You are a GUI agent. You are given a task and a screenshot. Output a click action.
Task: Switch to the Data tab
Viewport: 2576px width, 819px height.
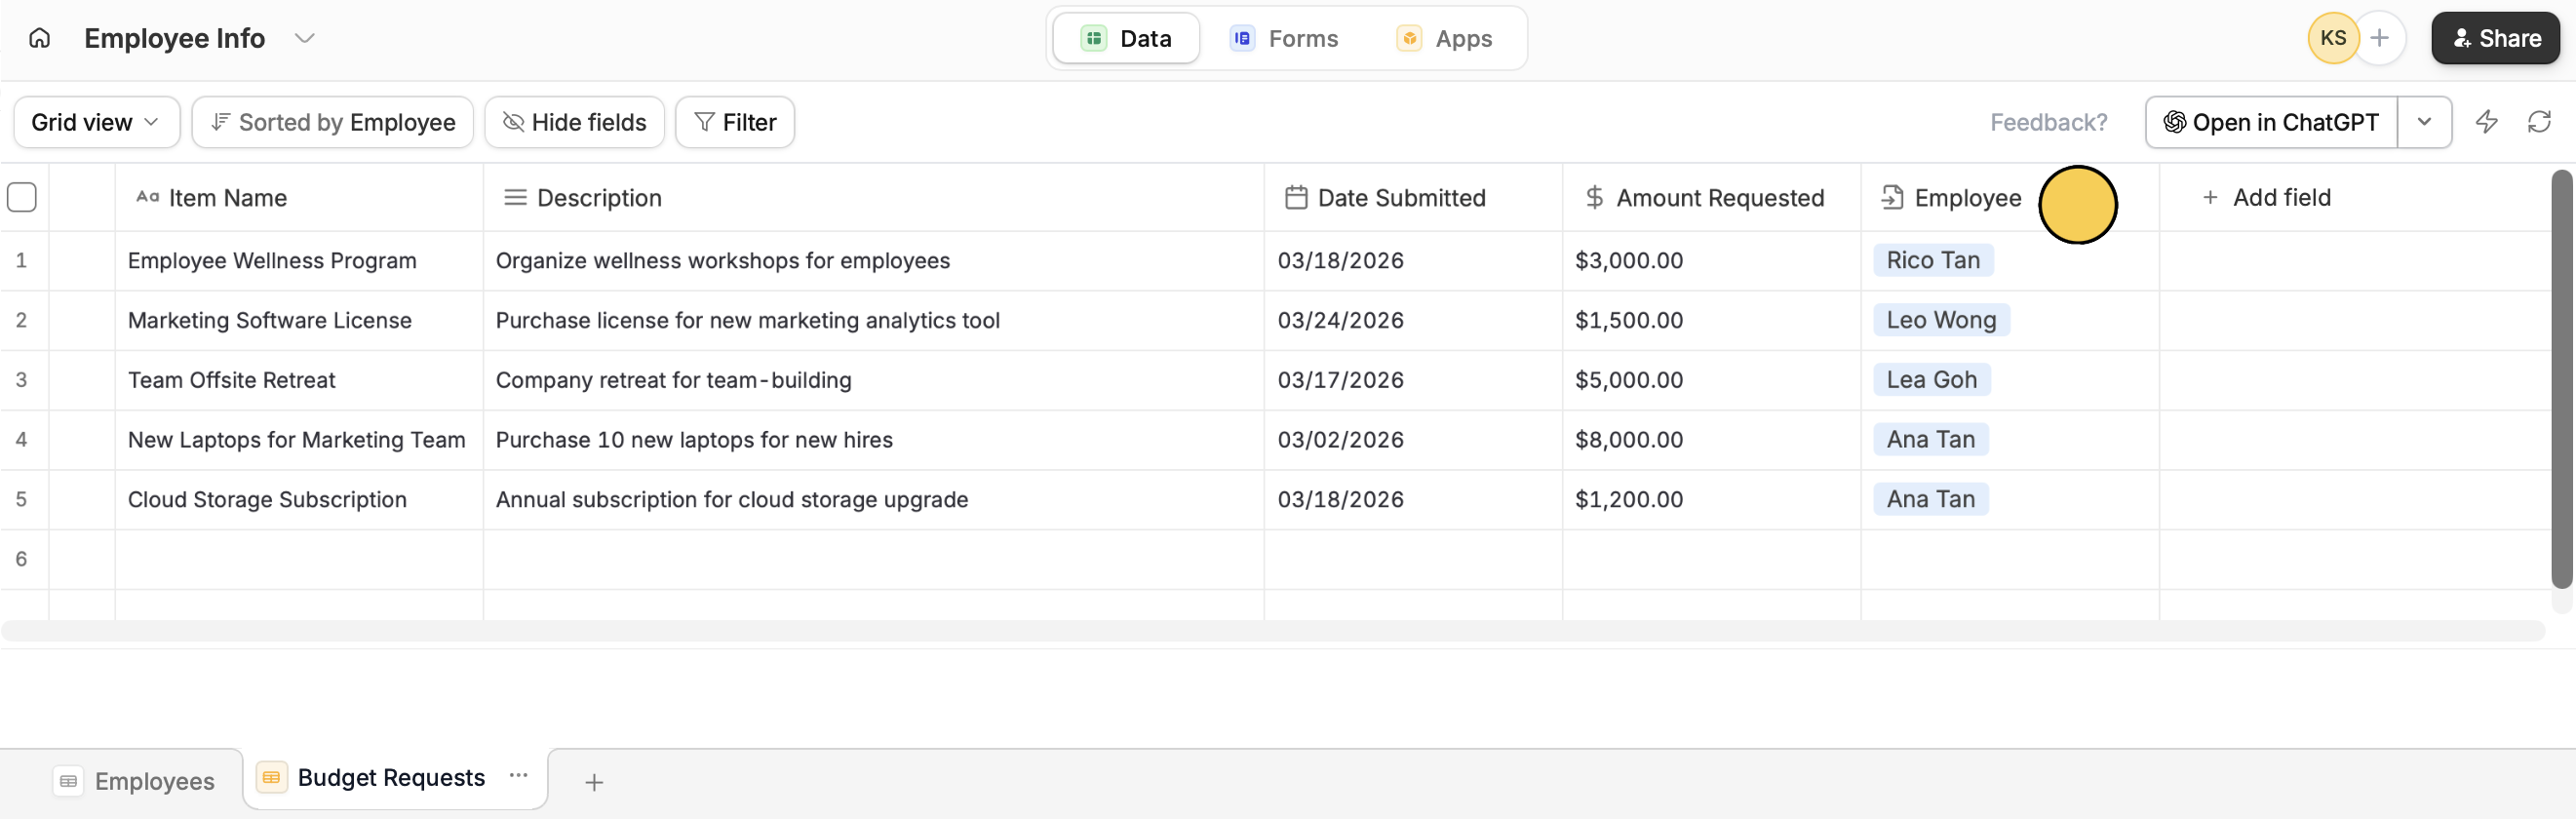pyautogui.click(x=1126, y=38)
